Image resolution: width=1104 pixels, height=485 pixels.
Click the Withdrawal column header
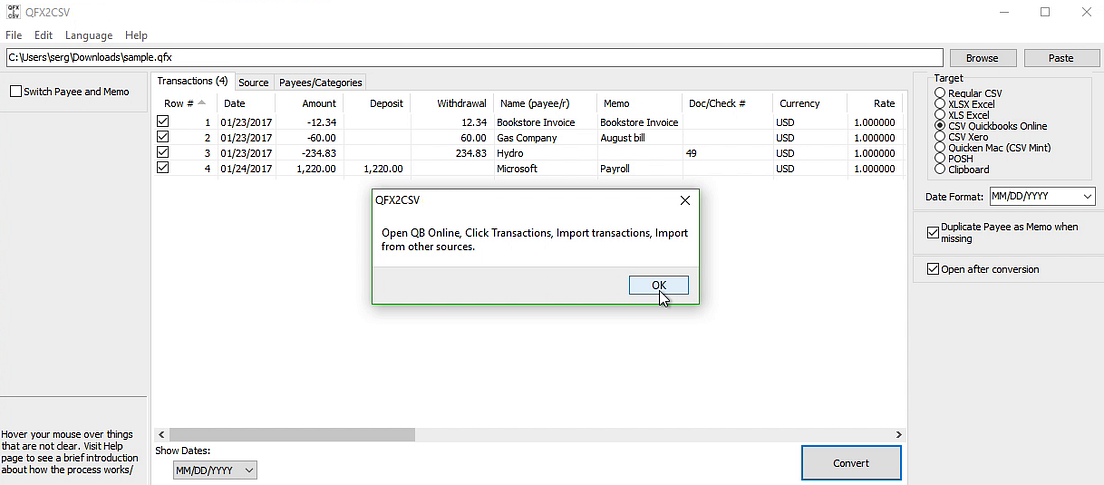[x=451, y=103]
